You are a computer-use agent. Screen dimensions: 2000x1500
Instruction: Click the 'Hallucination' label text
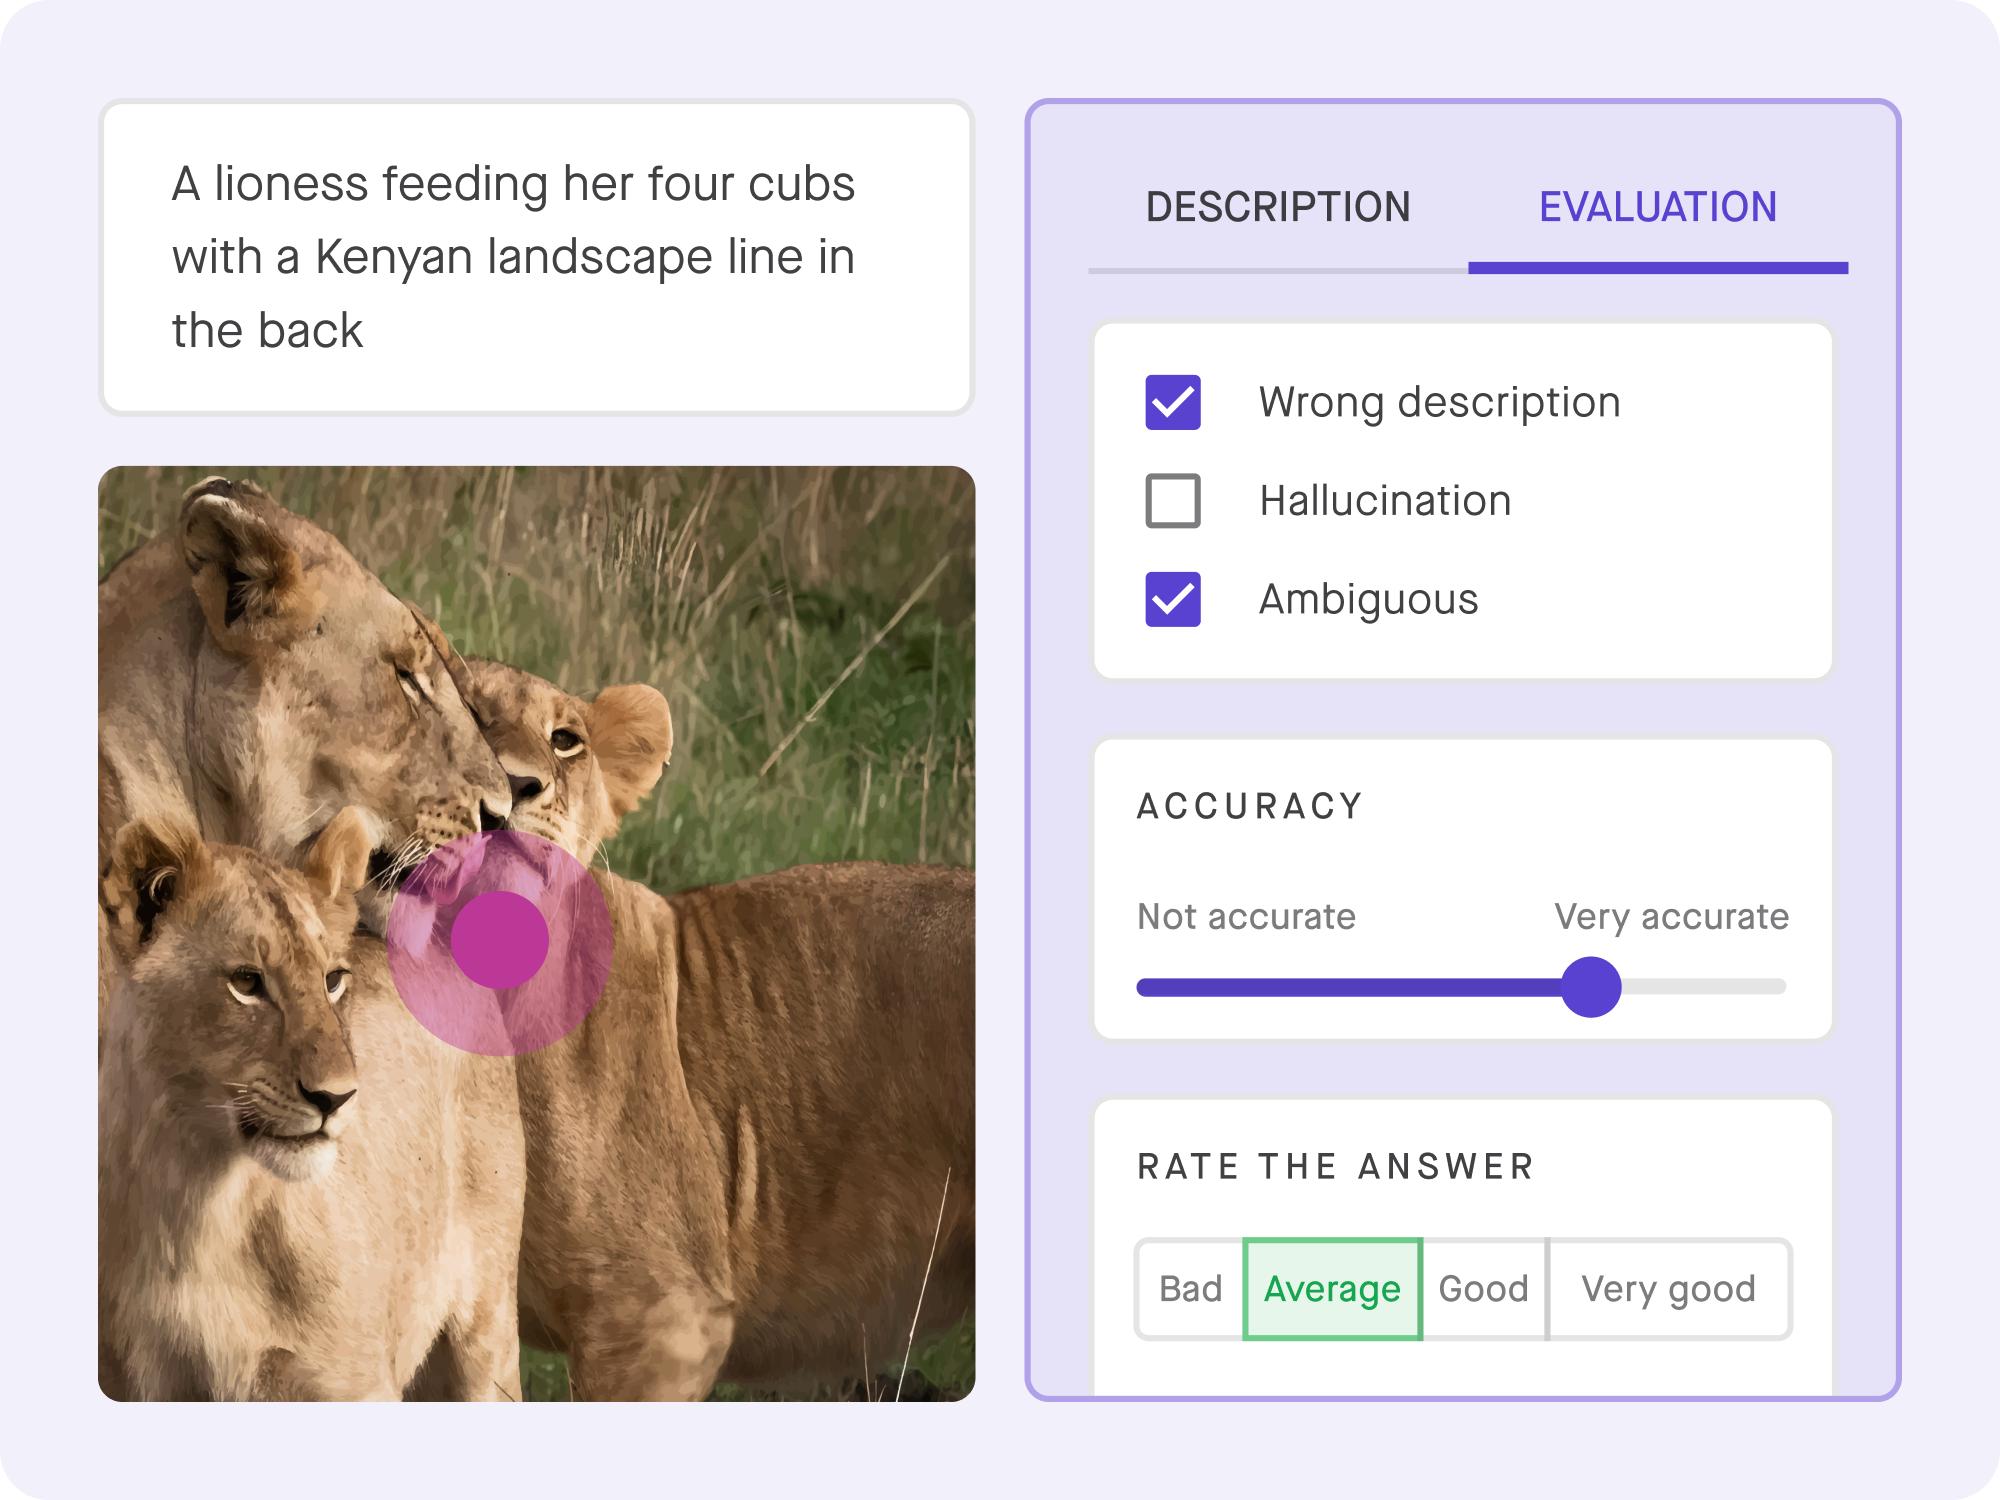tap(1385, 500)
